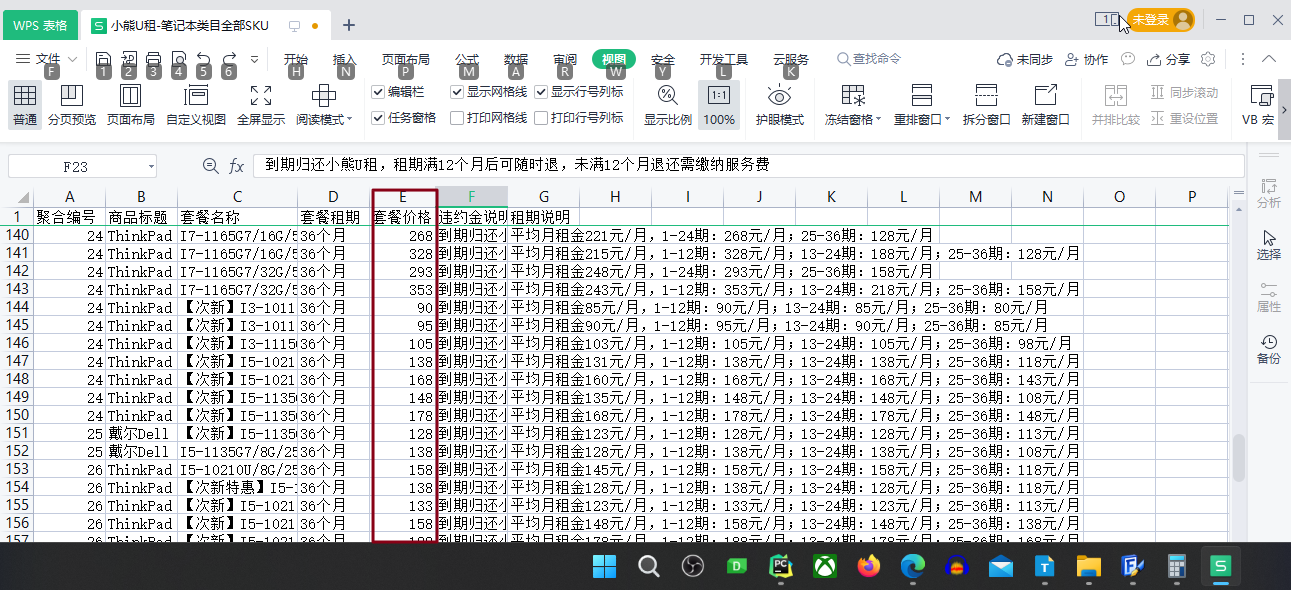Set zoom to 100%

point(718,106)
